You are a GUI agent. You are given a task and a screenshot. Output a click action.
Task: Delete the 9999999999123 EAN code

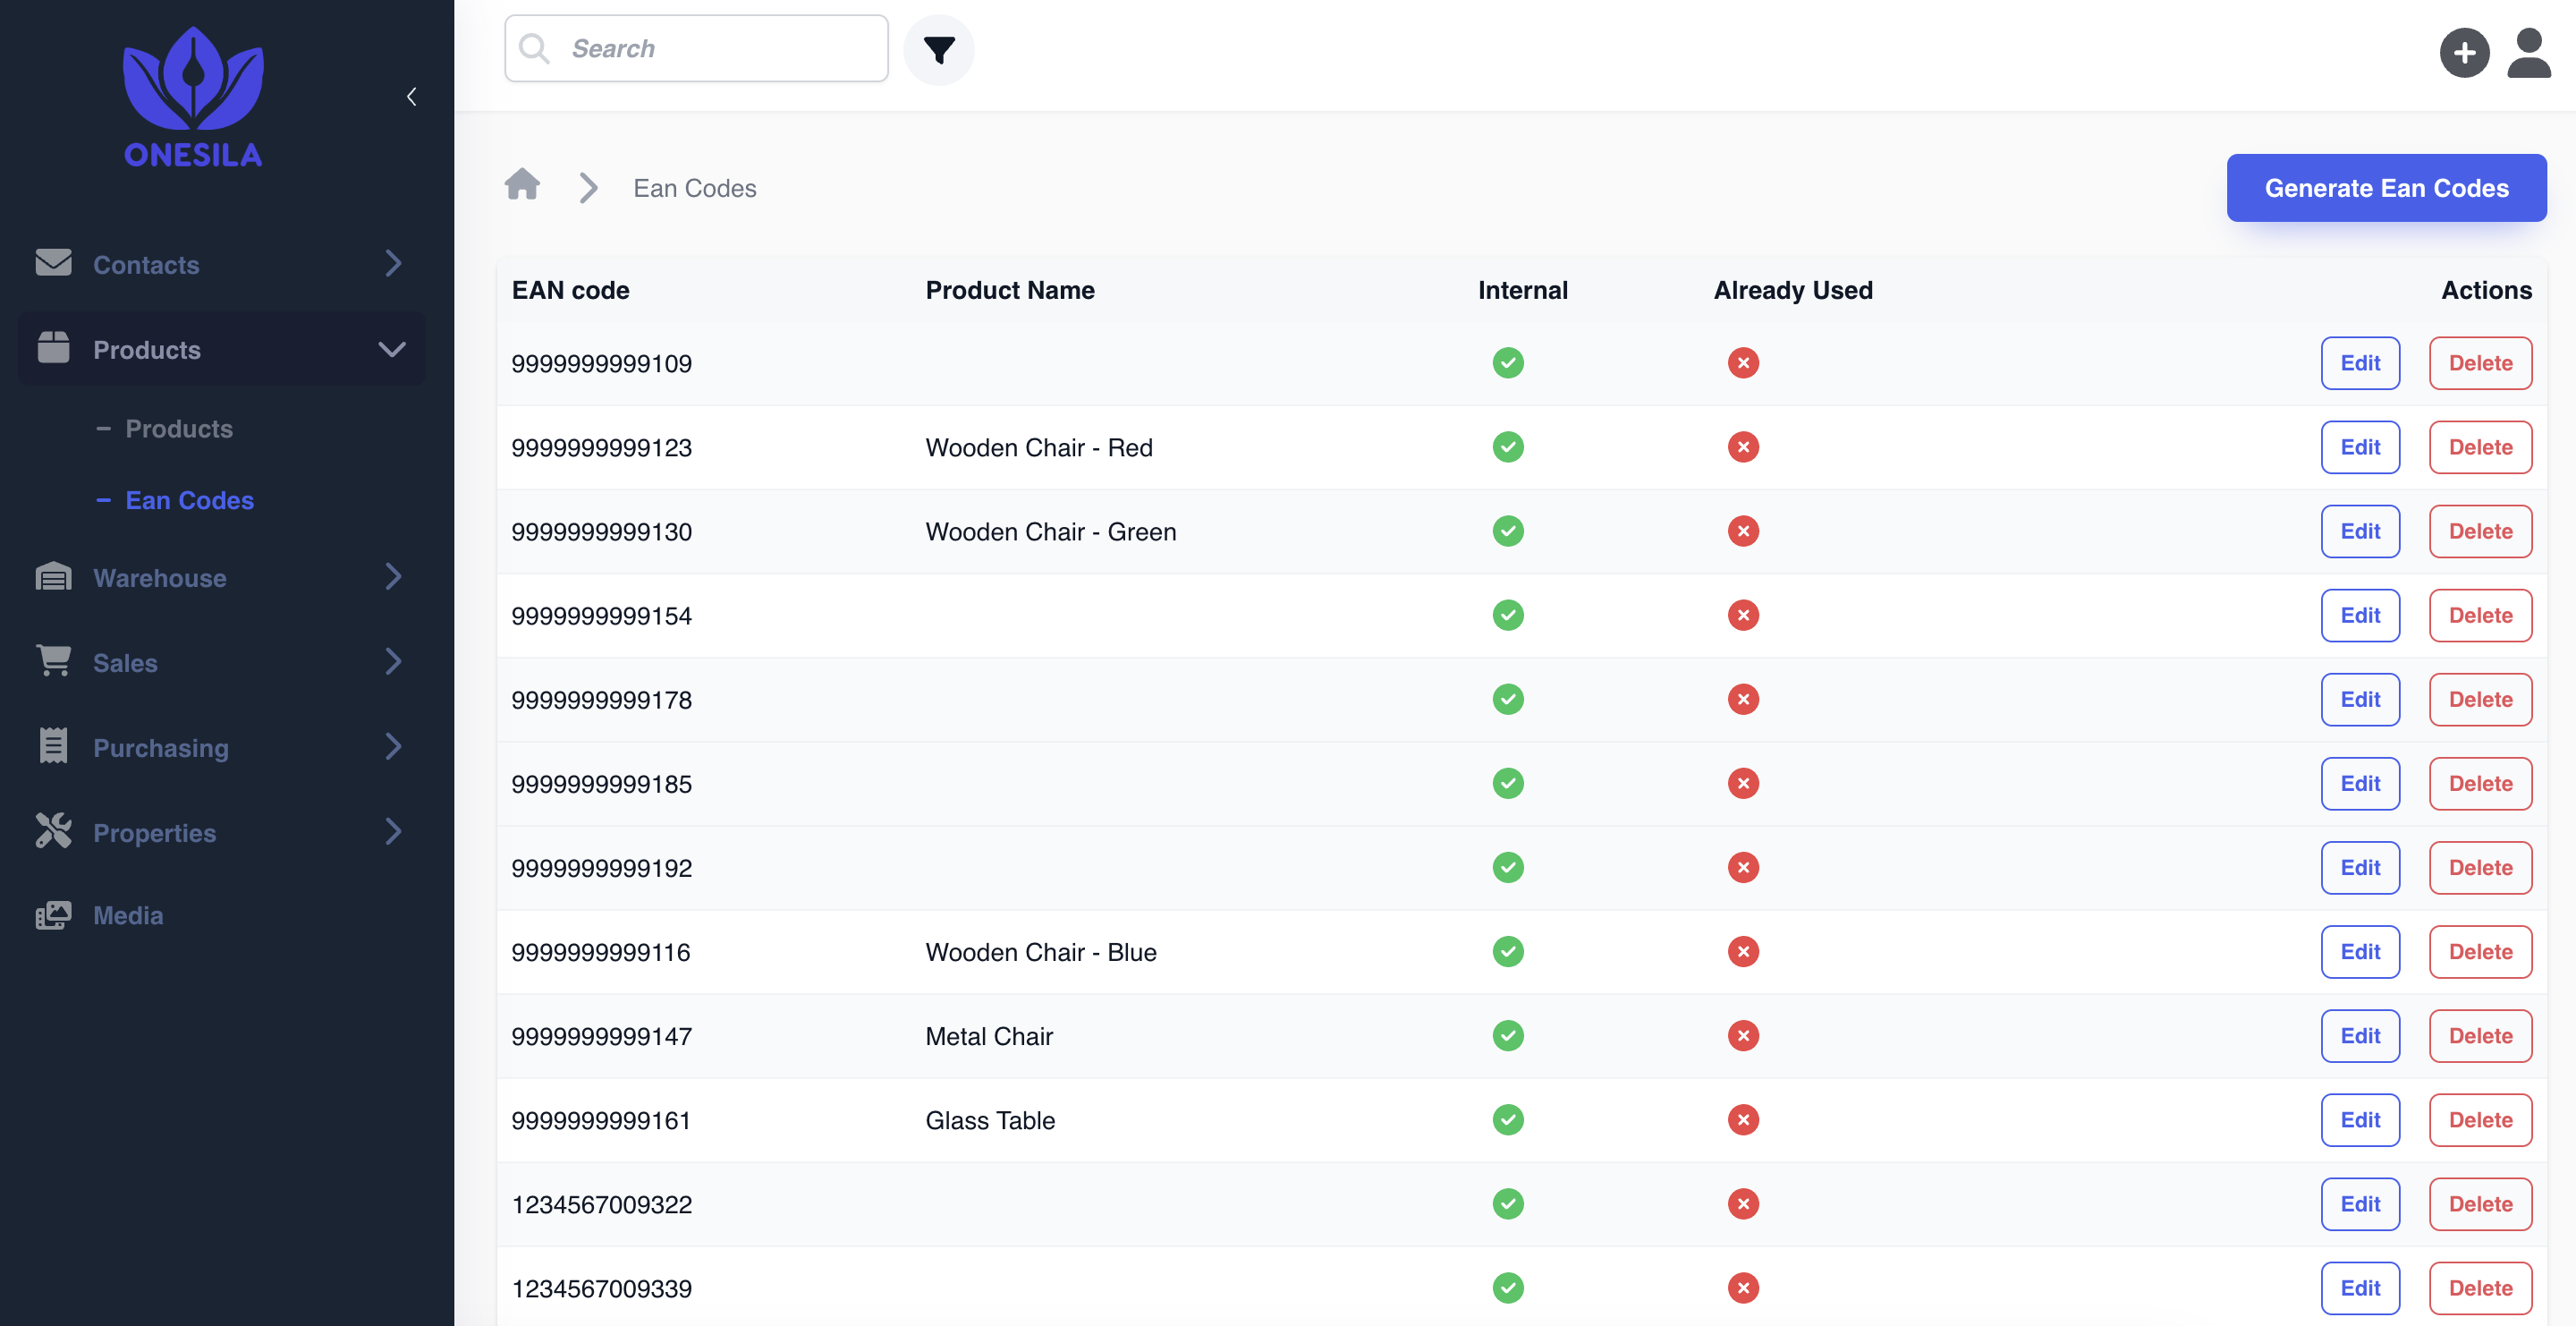pyautogui.click(x=2480, y=447)
